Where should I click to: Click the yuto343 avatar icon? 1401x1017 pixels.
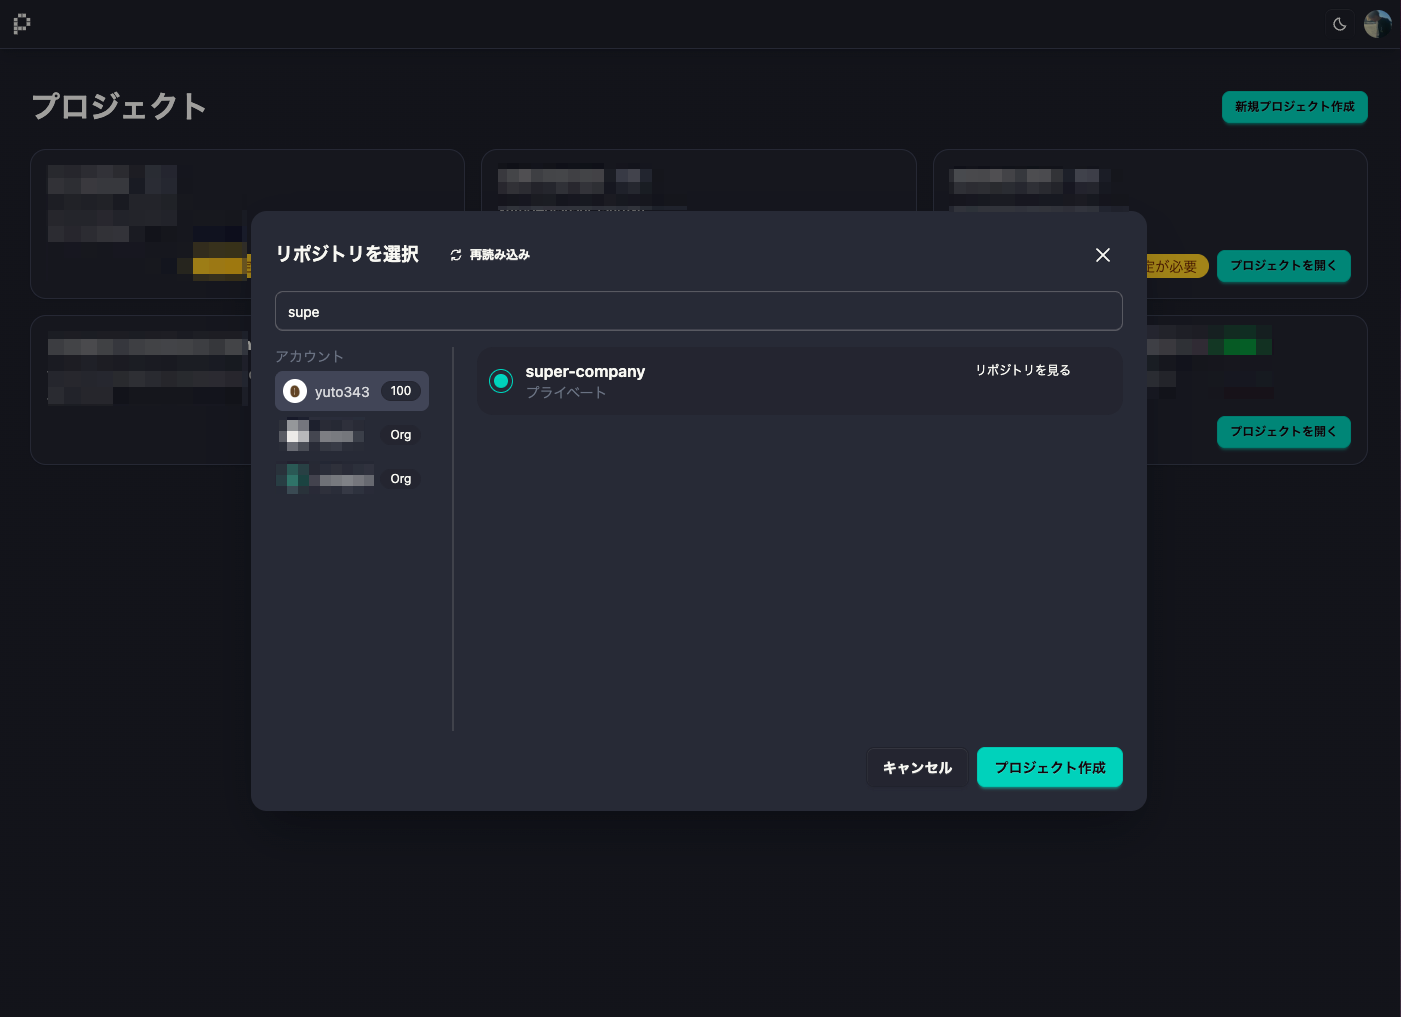click(295, 391)
